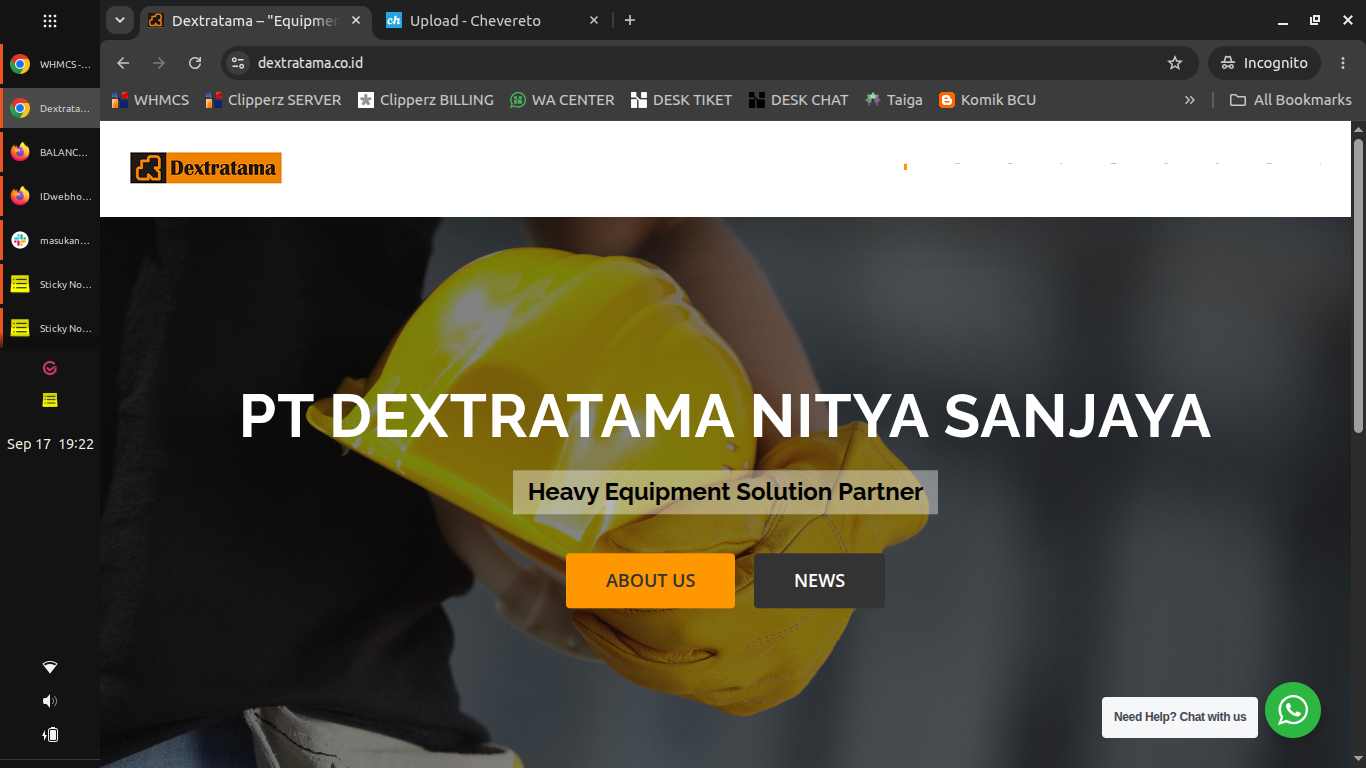The image size is (1366, 768).
Task: Open the Komik BCU bookmark
Action: click(987, 100)
